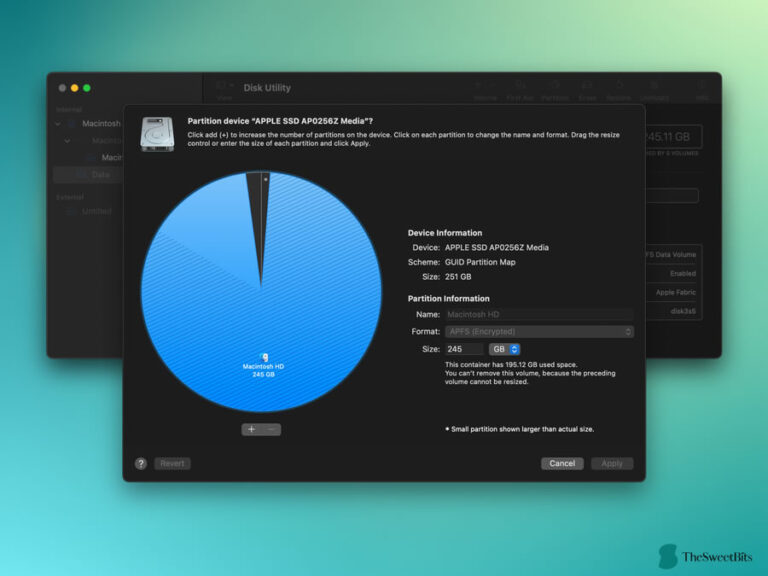The image size is (768, 576).
Task: Click the 'Partition Information' heading
Action: tap(449, 299)
